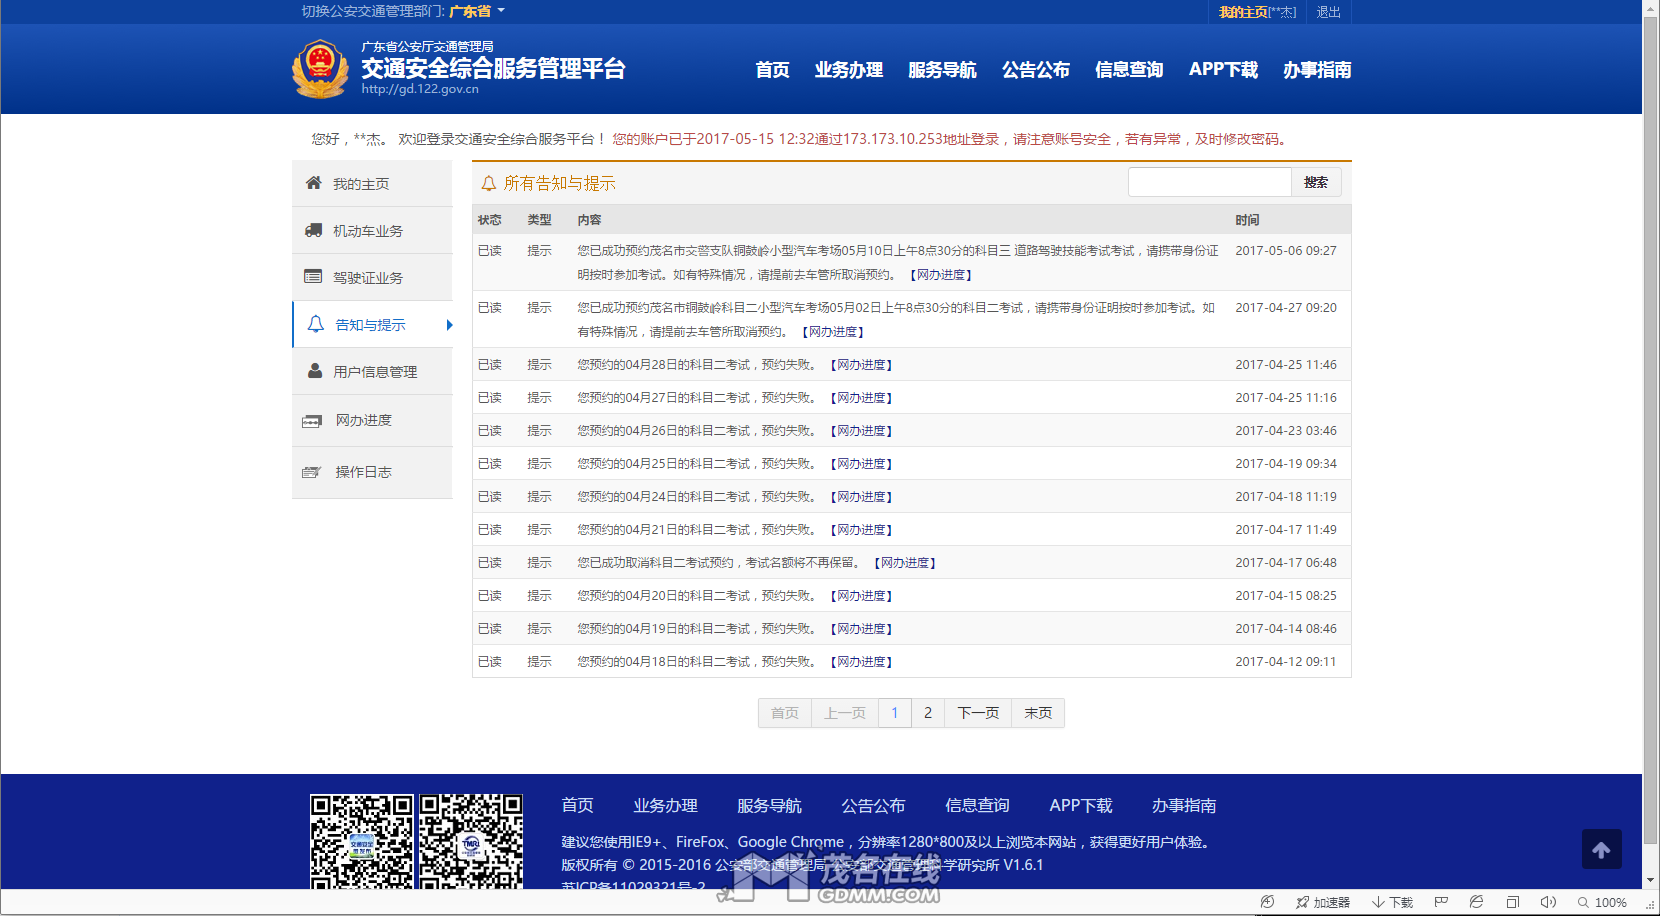Screen dimensions: 1660x916
Task: Click the 搜索 button
Action: point(1316,182)
